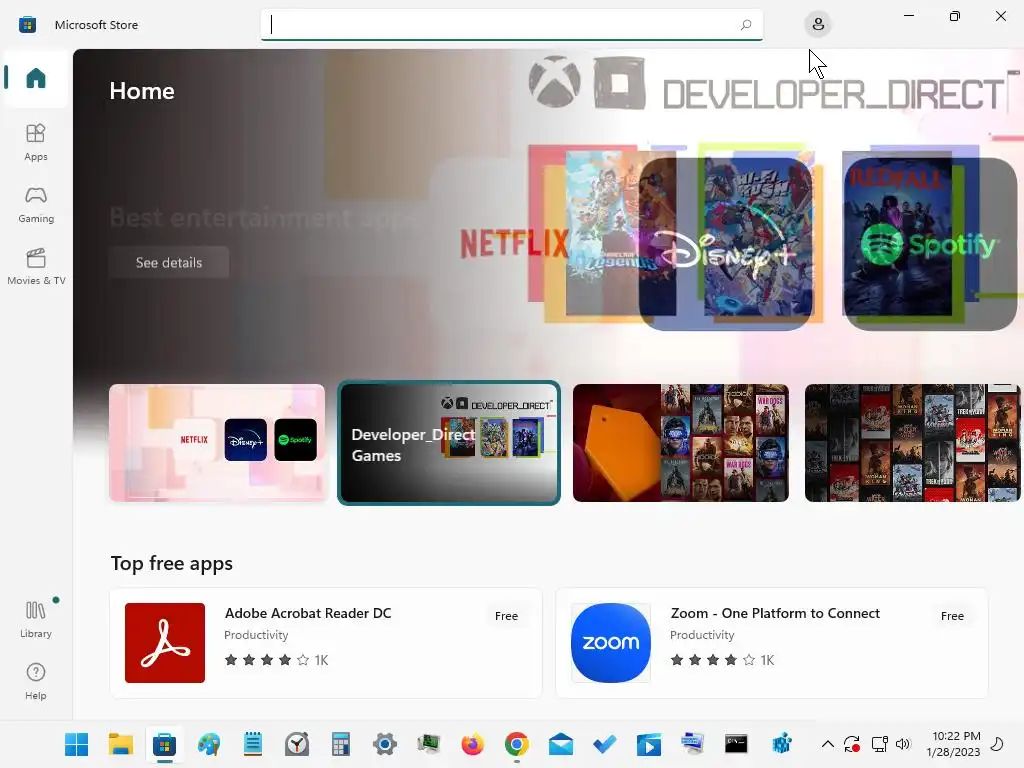The width and height of the screenshot is (1024, 768).
Task: Open the Home section in sidebar
Action: pyautogui.click(x=36, y=78)
